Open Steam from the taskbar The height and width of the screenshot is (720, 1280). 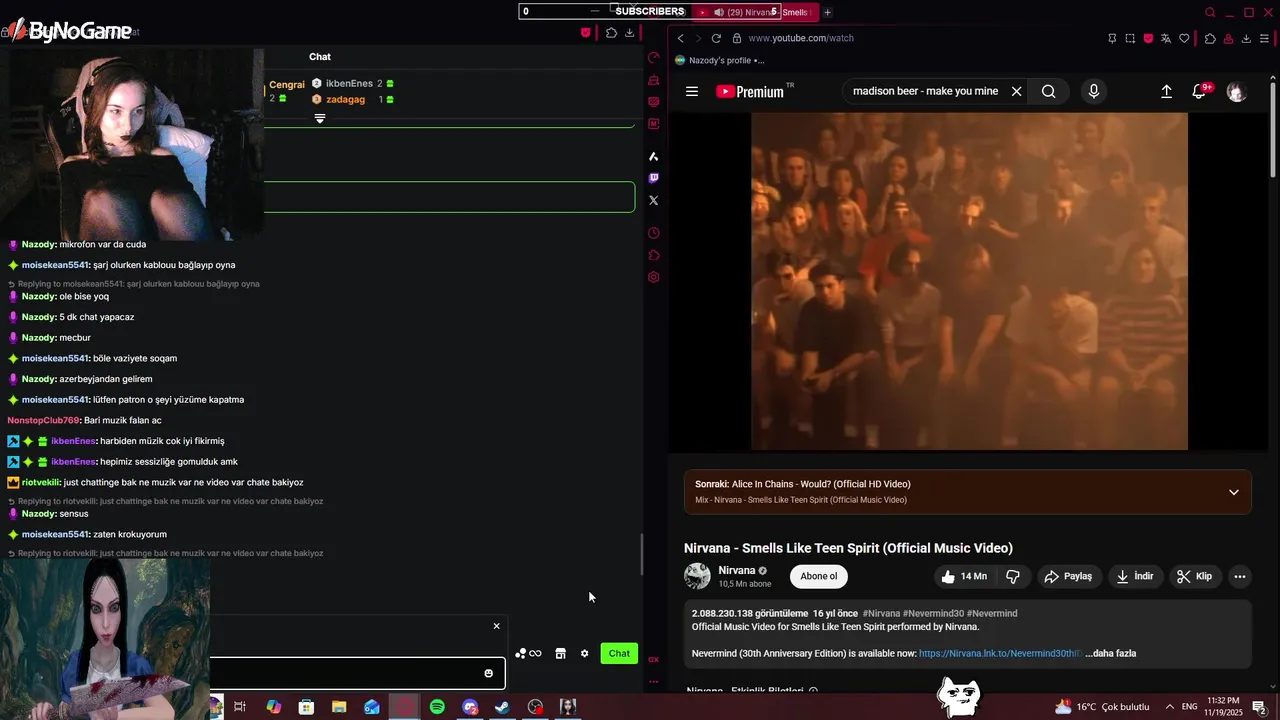pyautogui.click(x=502, y=707)
